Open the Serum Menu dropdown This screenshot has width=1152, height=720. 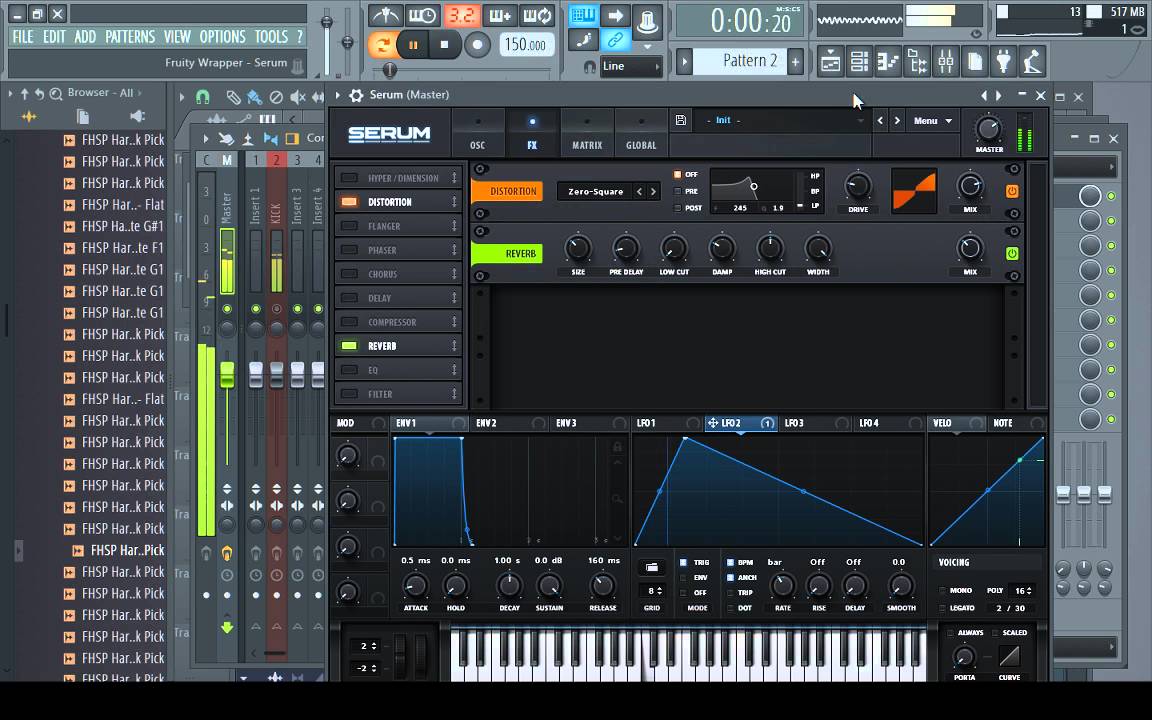[932, 120]
